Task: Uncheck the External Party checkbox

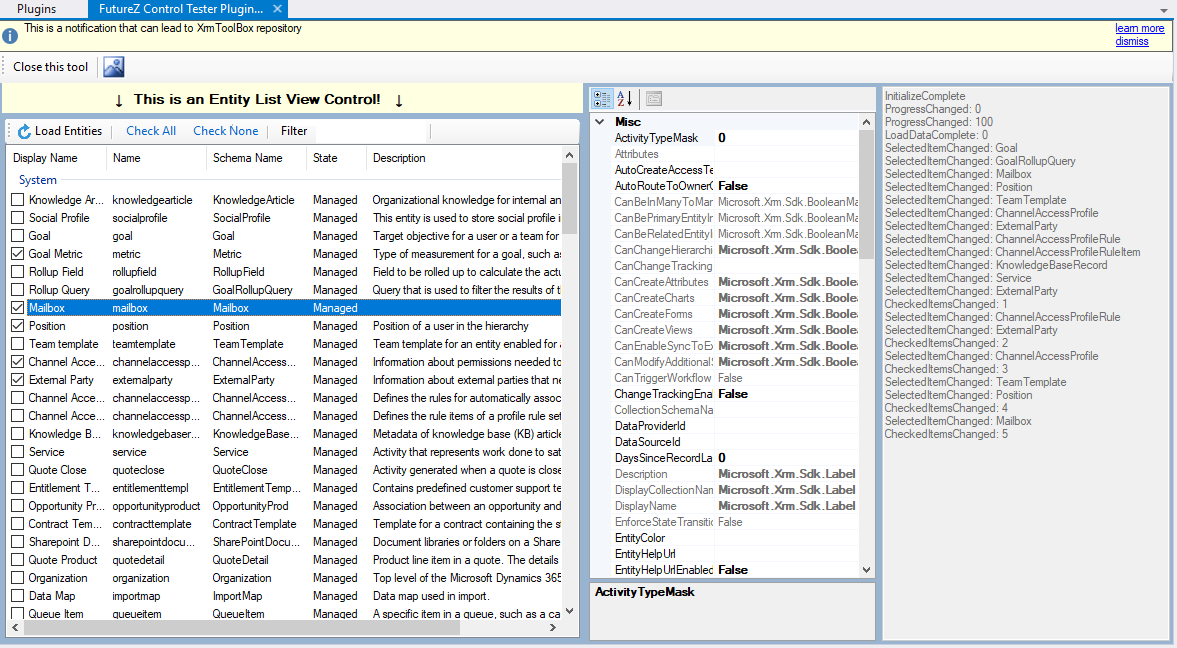Action: click(18, 380)
